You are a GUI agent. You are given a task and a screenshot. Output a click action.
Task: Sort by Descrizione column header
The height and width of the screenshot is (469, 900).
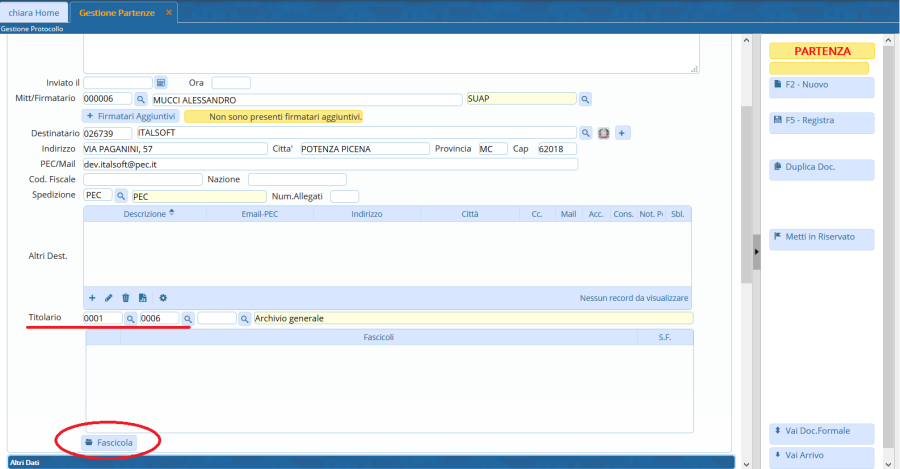[x=148, y=213]
